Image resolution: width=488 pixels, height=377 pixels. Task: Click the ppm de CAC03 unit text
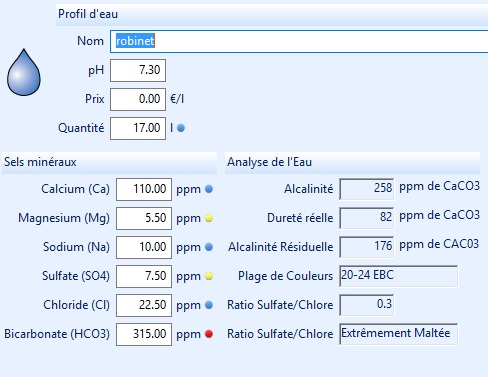(x=439, y=244)
